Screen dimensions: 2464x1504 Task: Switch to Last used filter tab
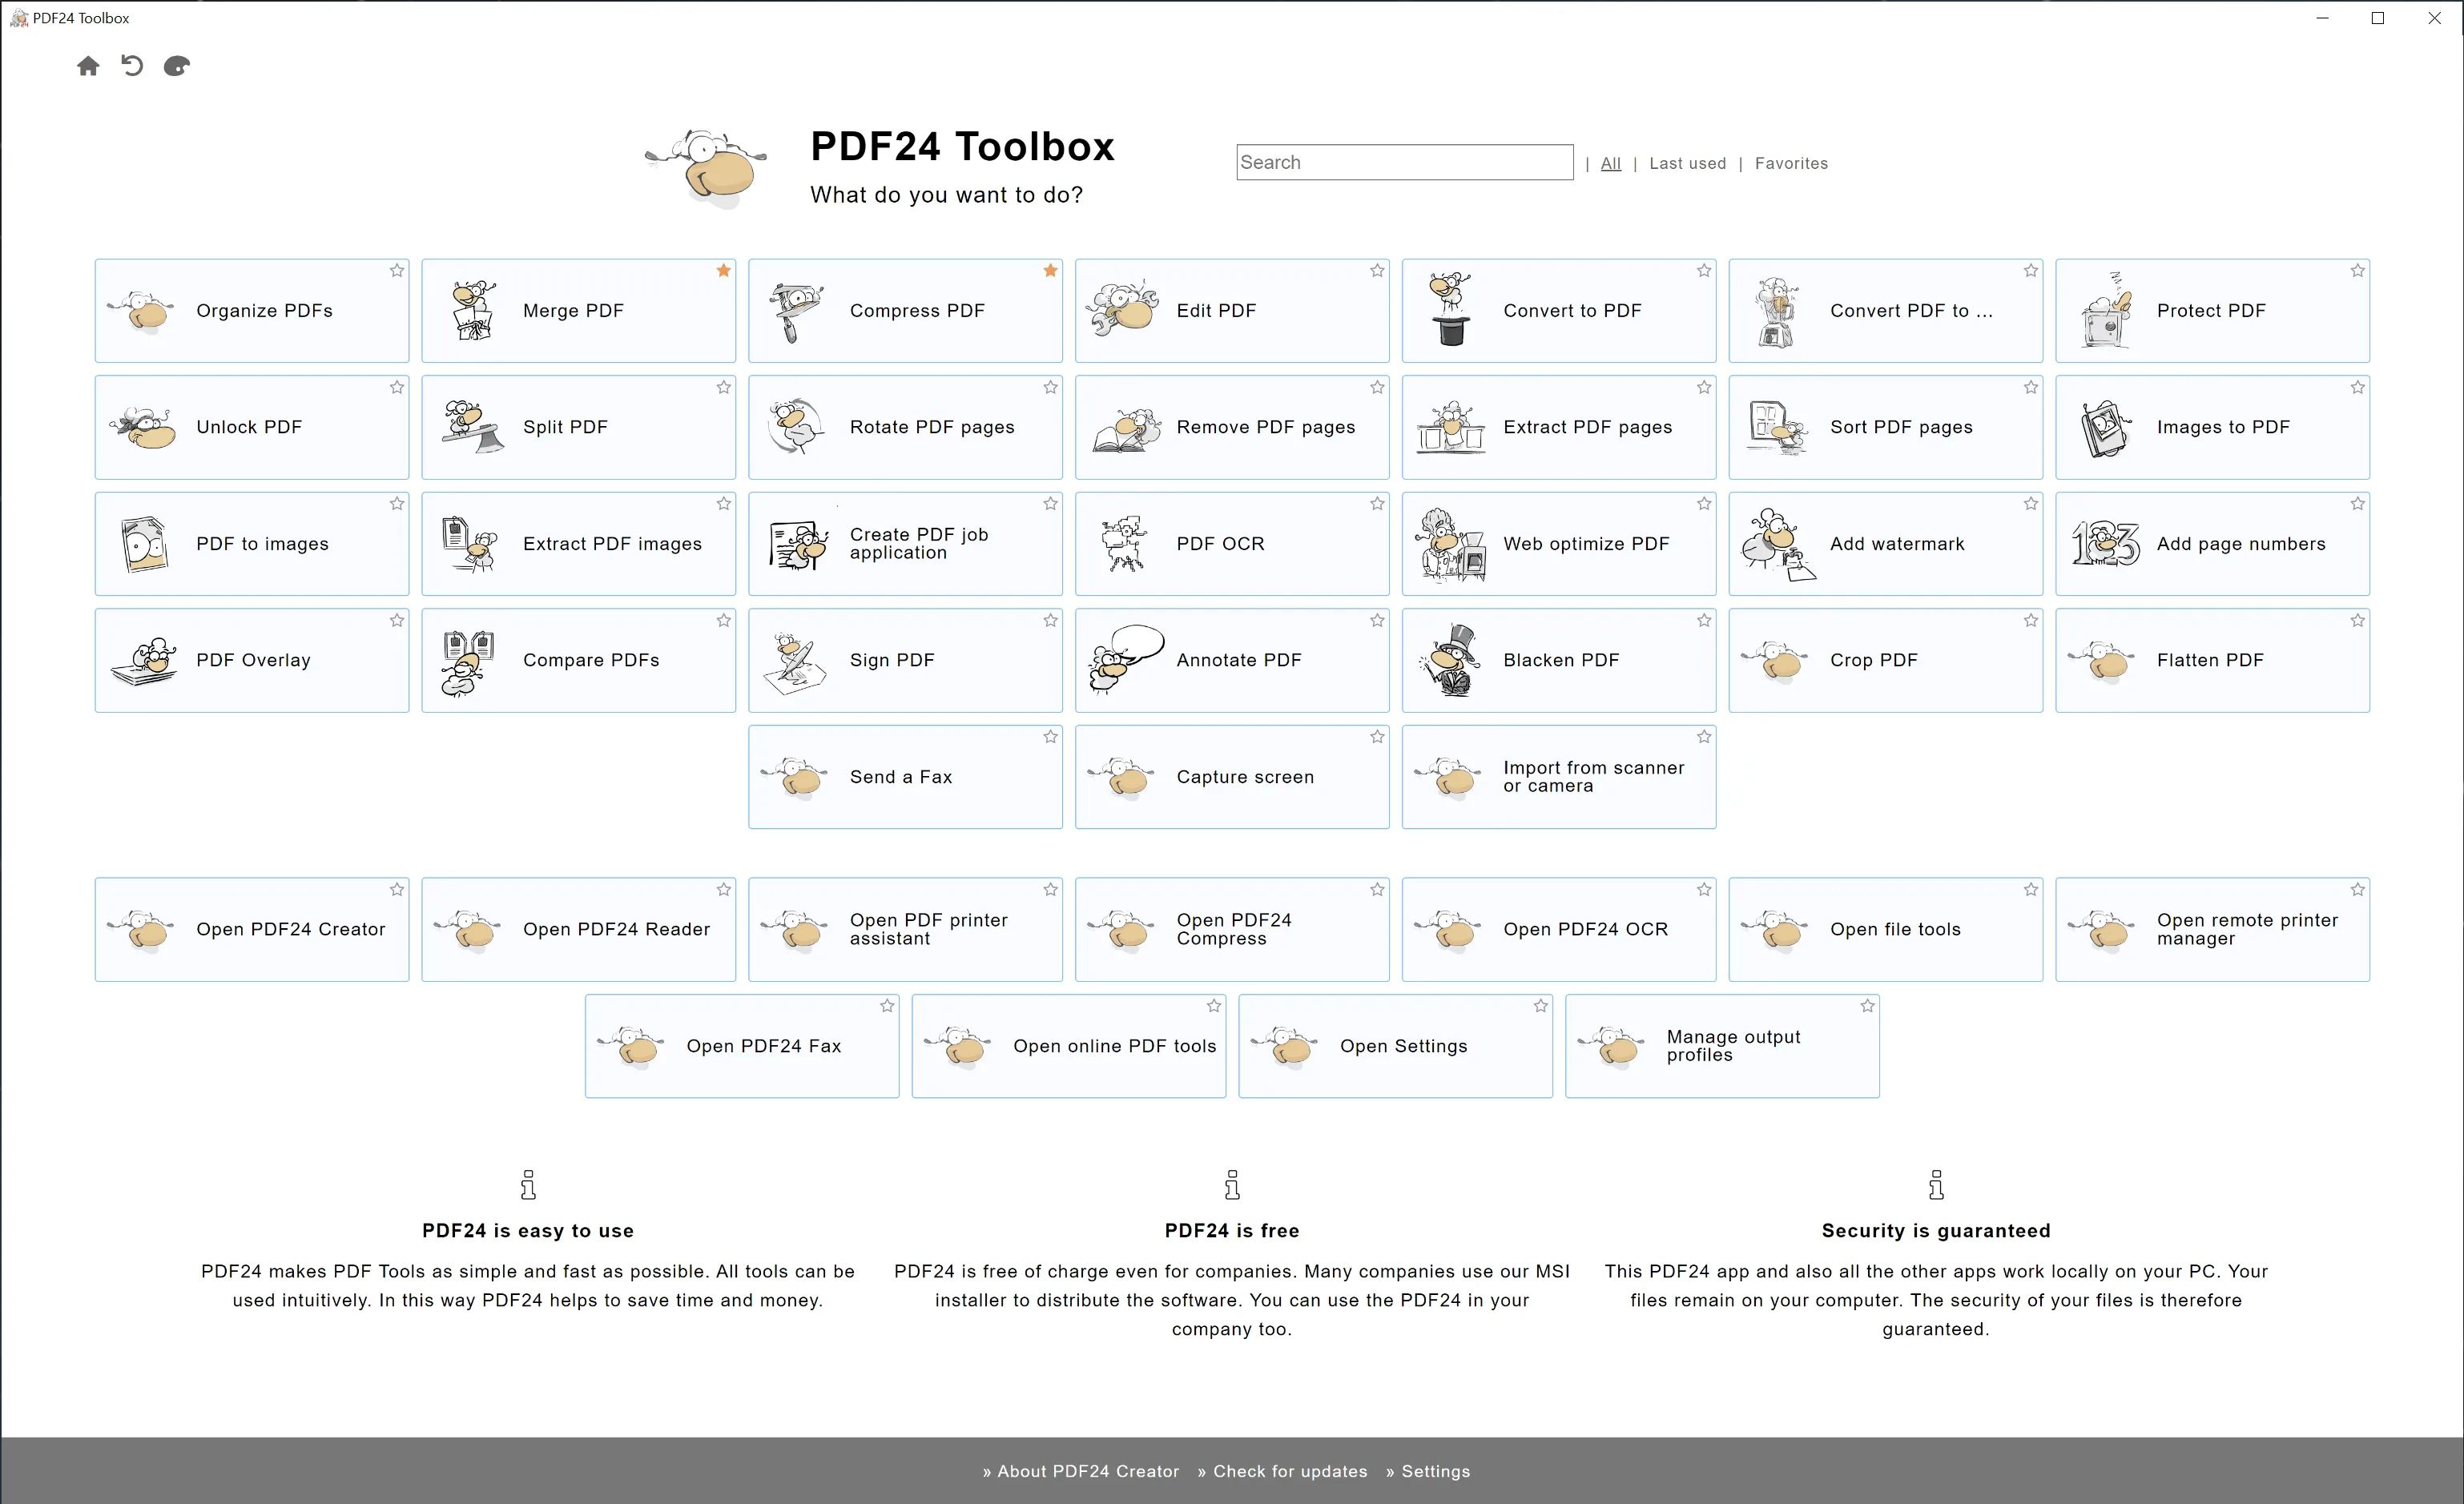click(x=1686, y=162)
